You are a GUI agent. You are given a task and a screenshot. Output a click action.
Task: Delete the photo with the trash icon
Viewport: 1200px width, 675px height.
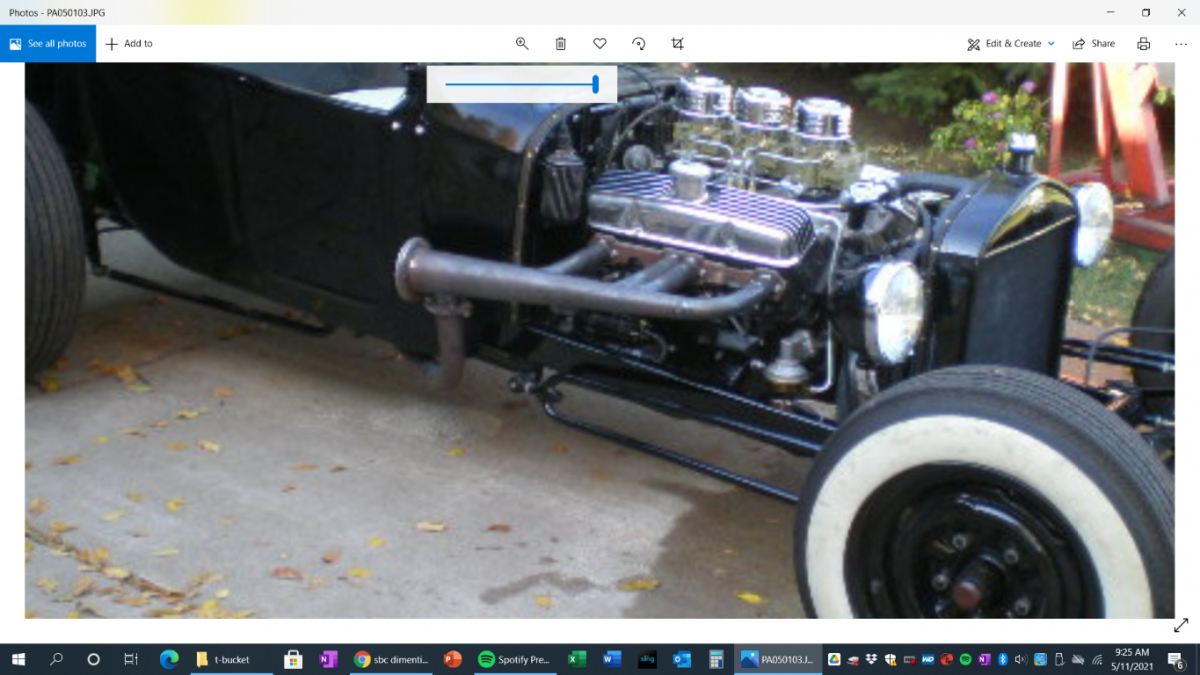[561, 44]
